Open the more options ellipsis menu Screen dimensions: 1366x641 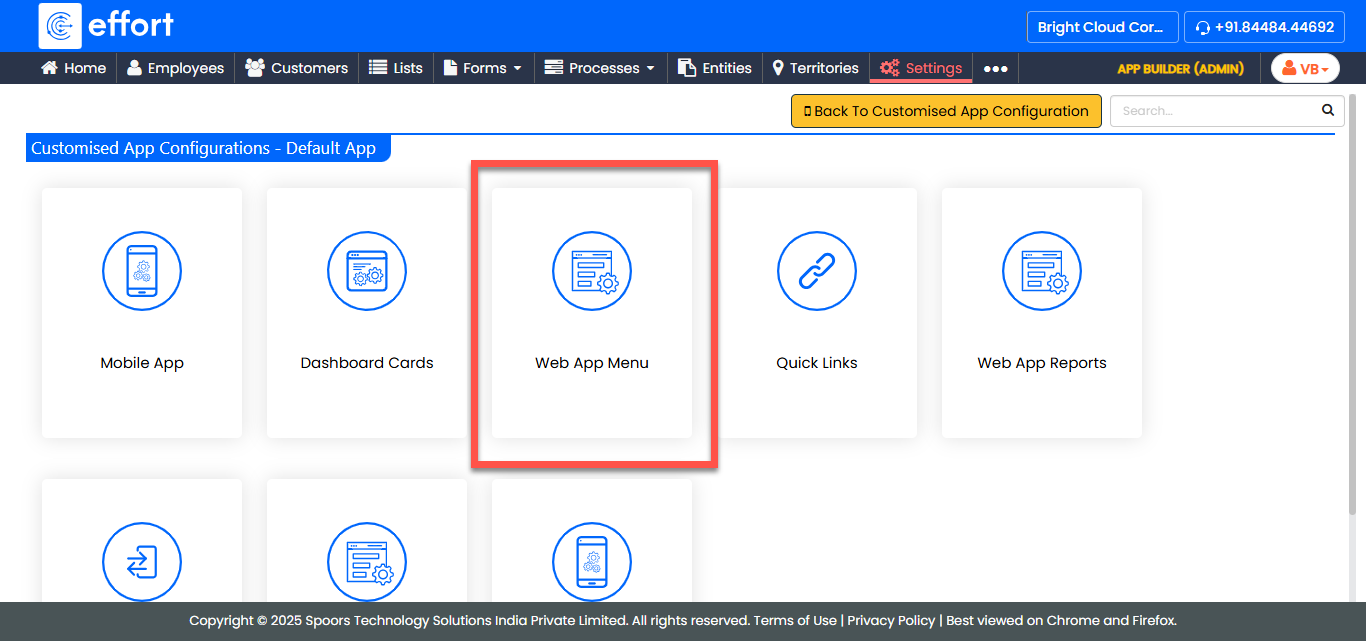tap(995, 68)
